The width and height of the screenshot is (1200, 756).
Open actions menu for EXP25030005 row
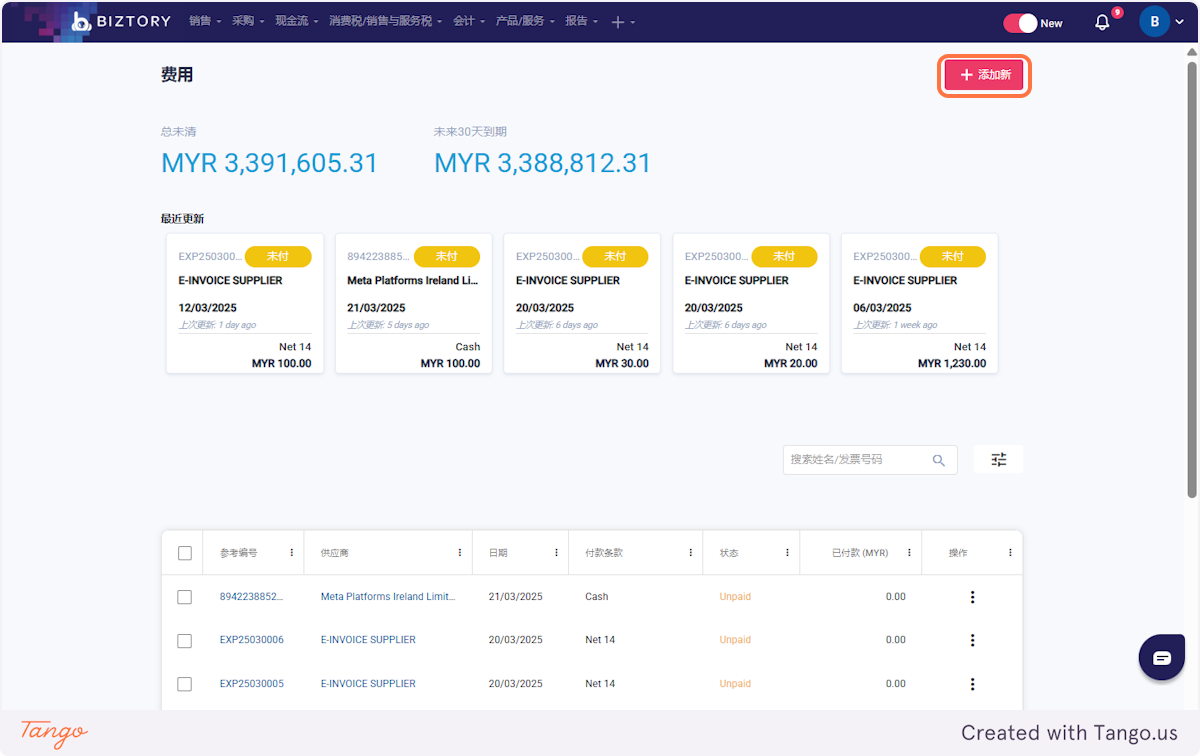click(x=972, y=684)
